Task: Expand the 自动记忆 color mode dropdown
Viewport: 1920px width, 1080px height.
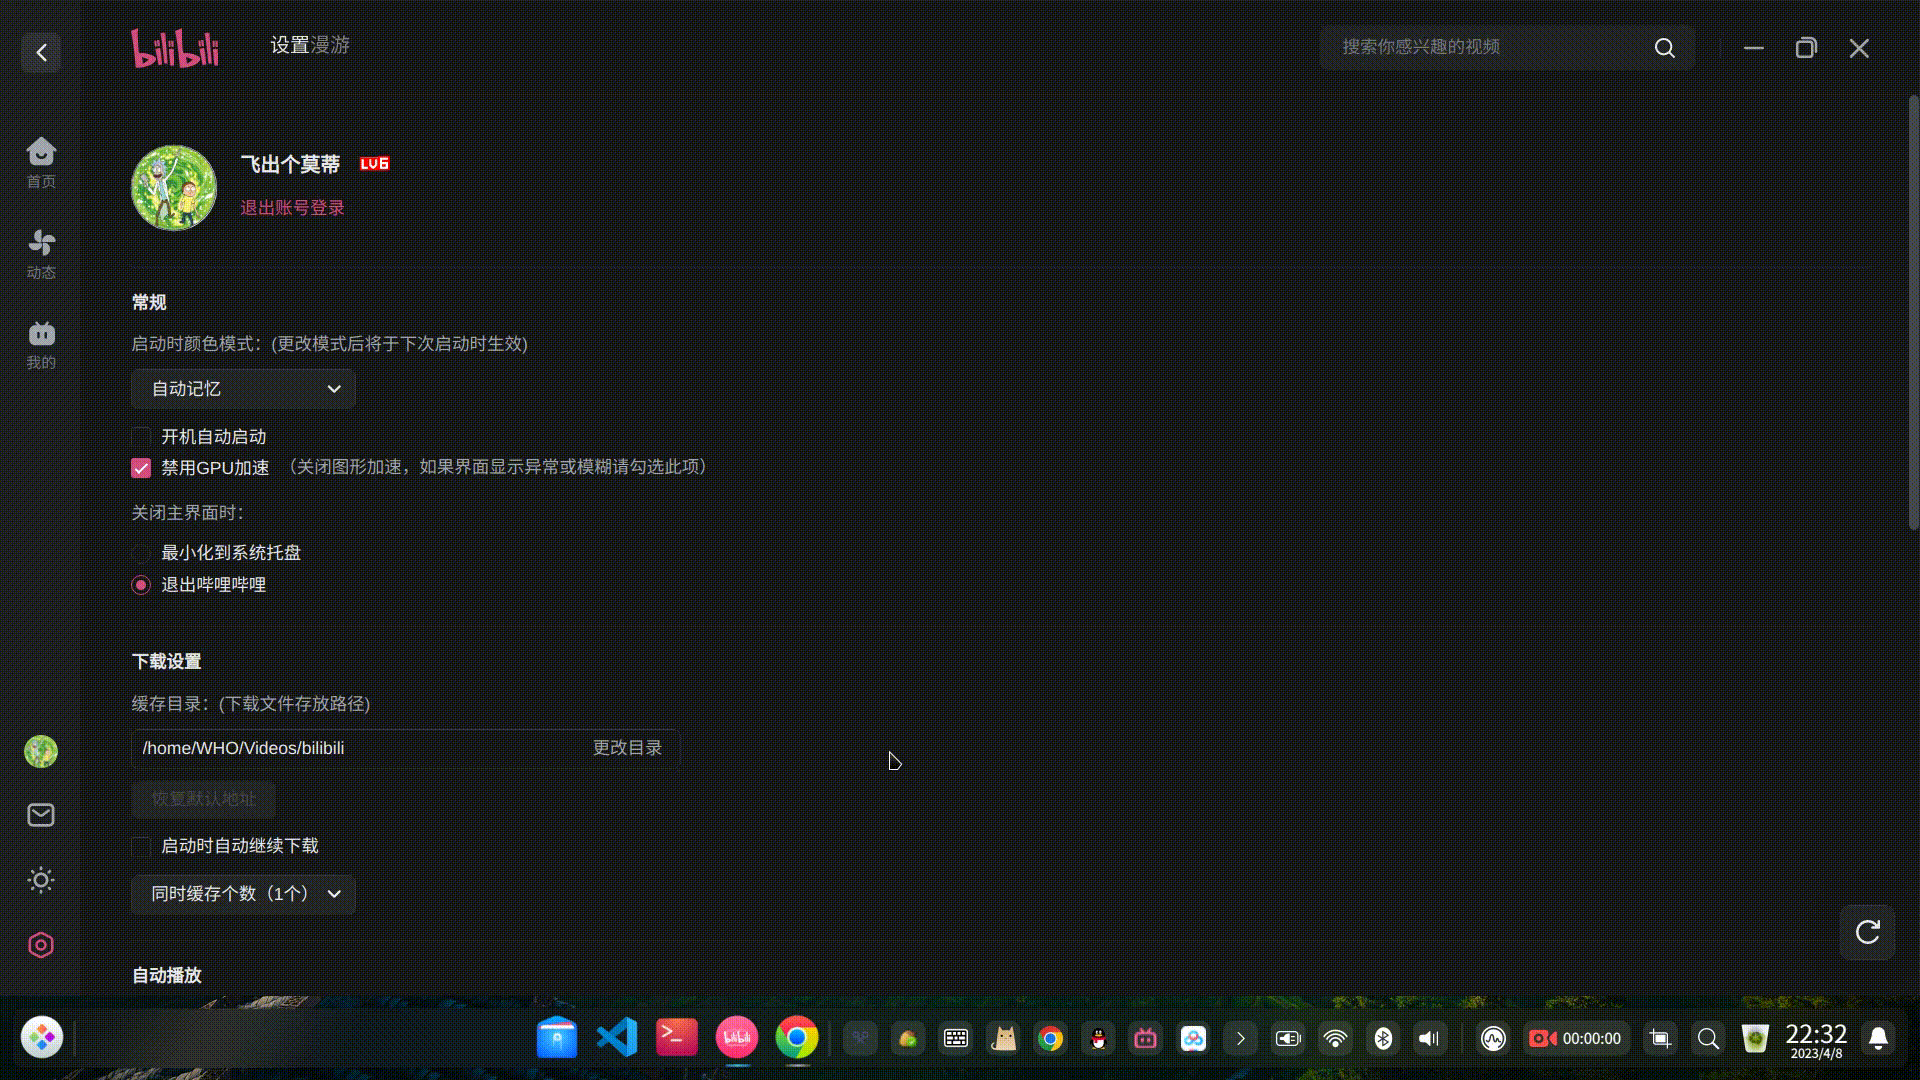Action: click(243, 389)
